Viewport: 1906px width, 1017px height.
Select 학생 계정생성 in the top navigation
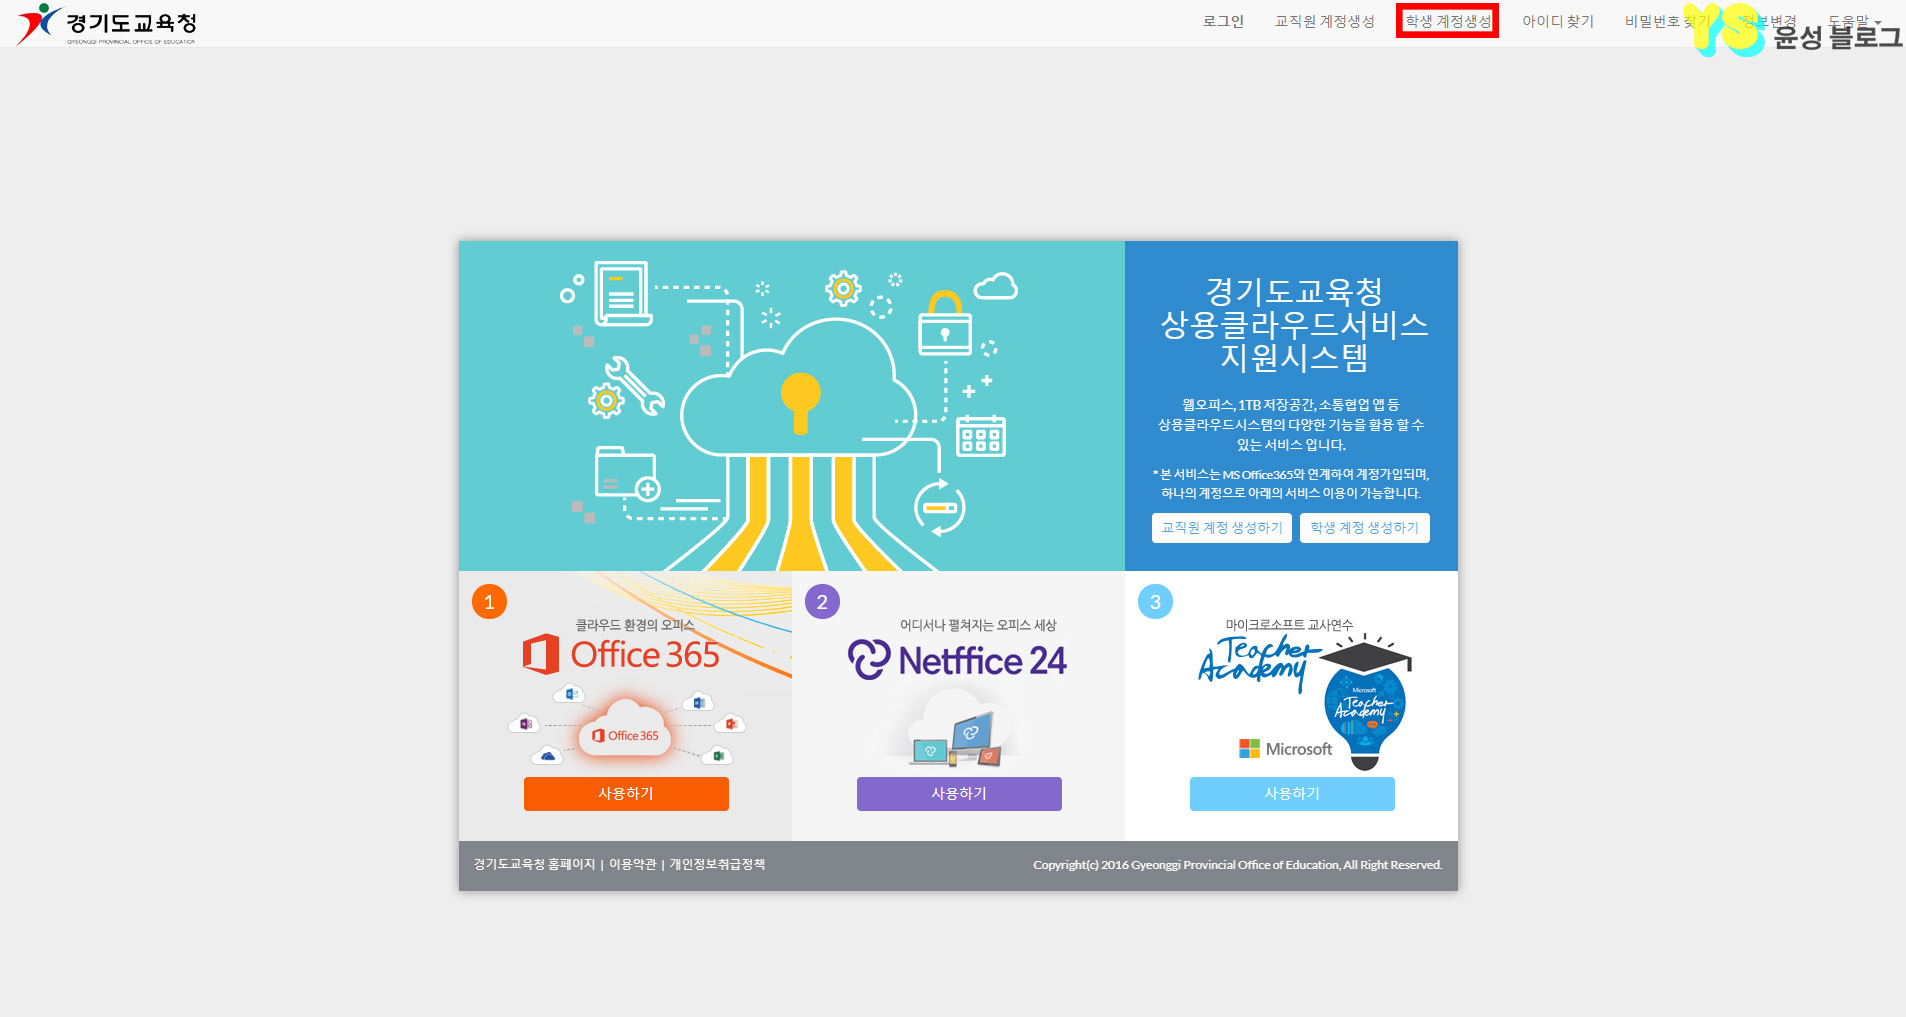(1447, 21)
